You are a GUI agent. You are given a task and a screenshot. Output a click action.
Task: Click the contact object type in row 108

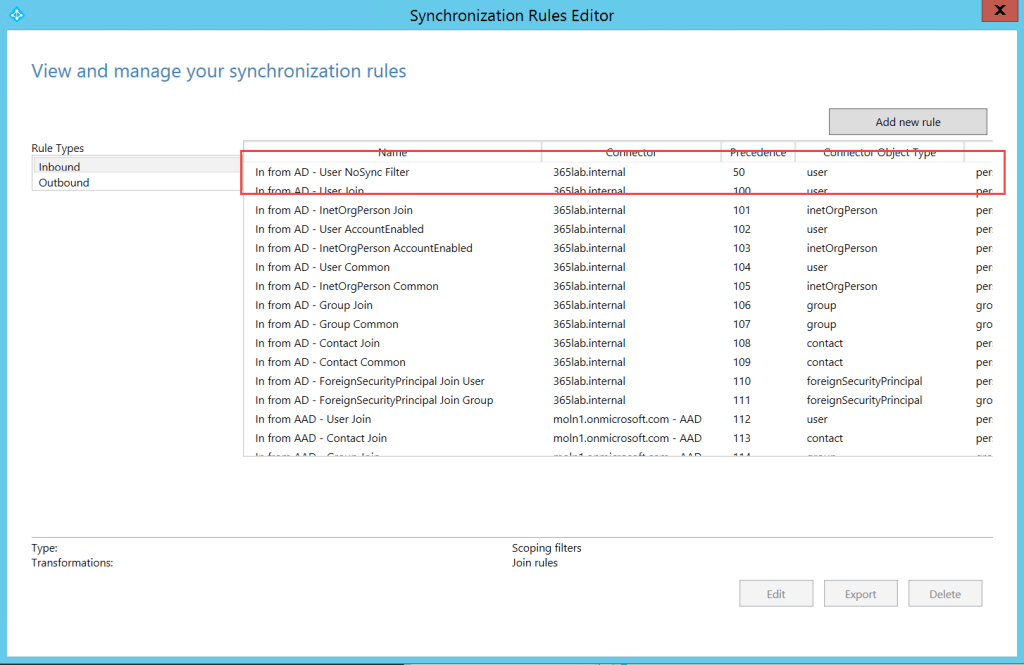[824, 343]
